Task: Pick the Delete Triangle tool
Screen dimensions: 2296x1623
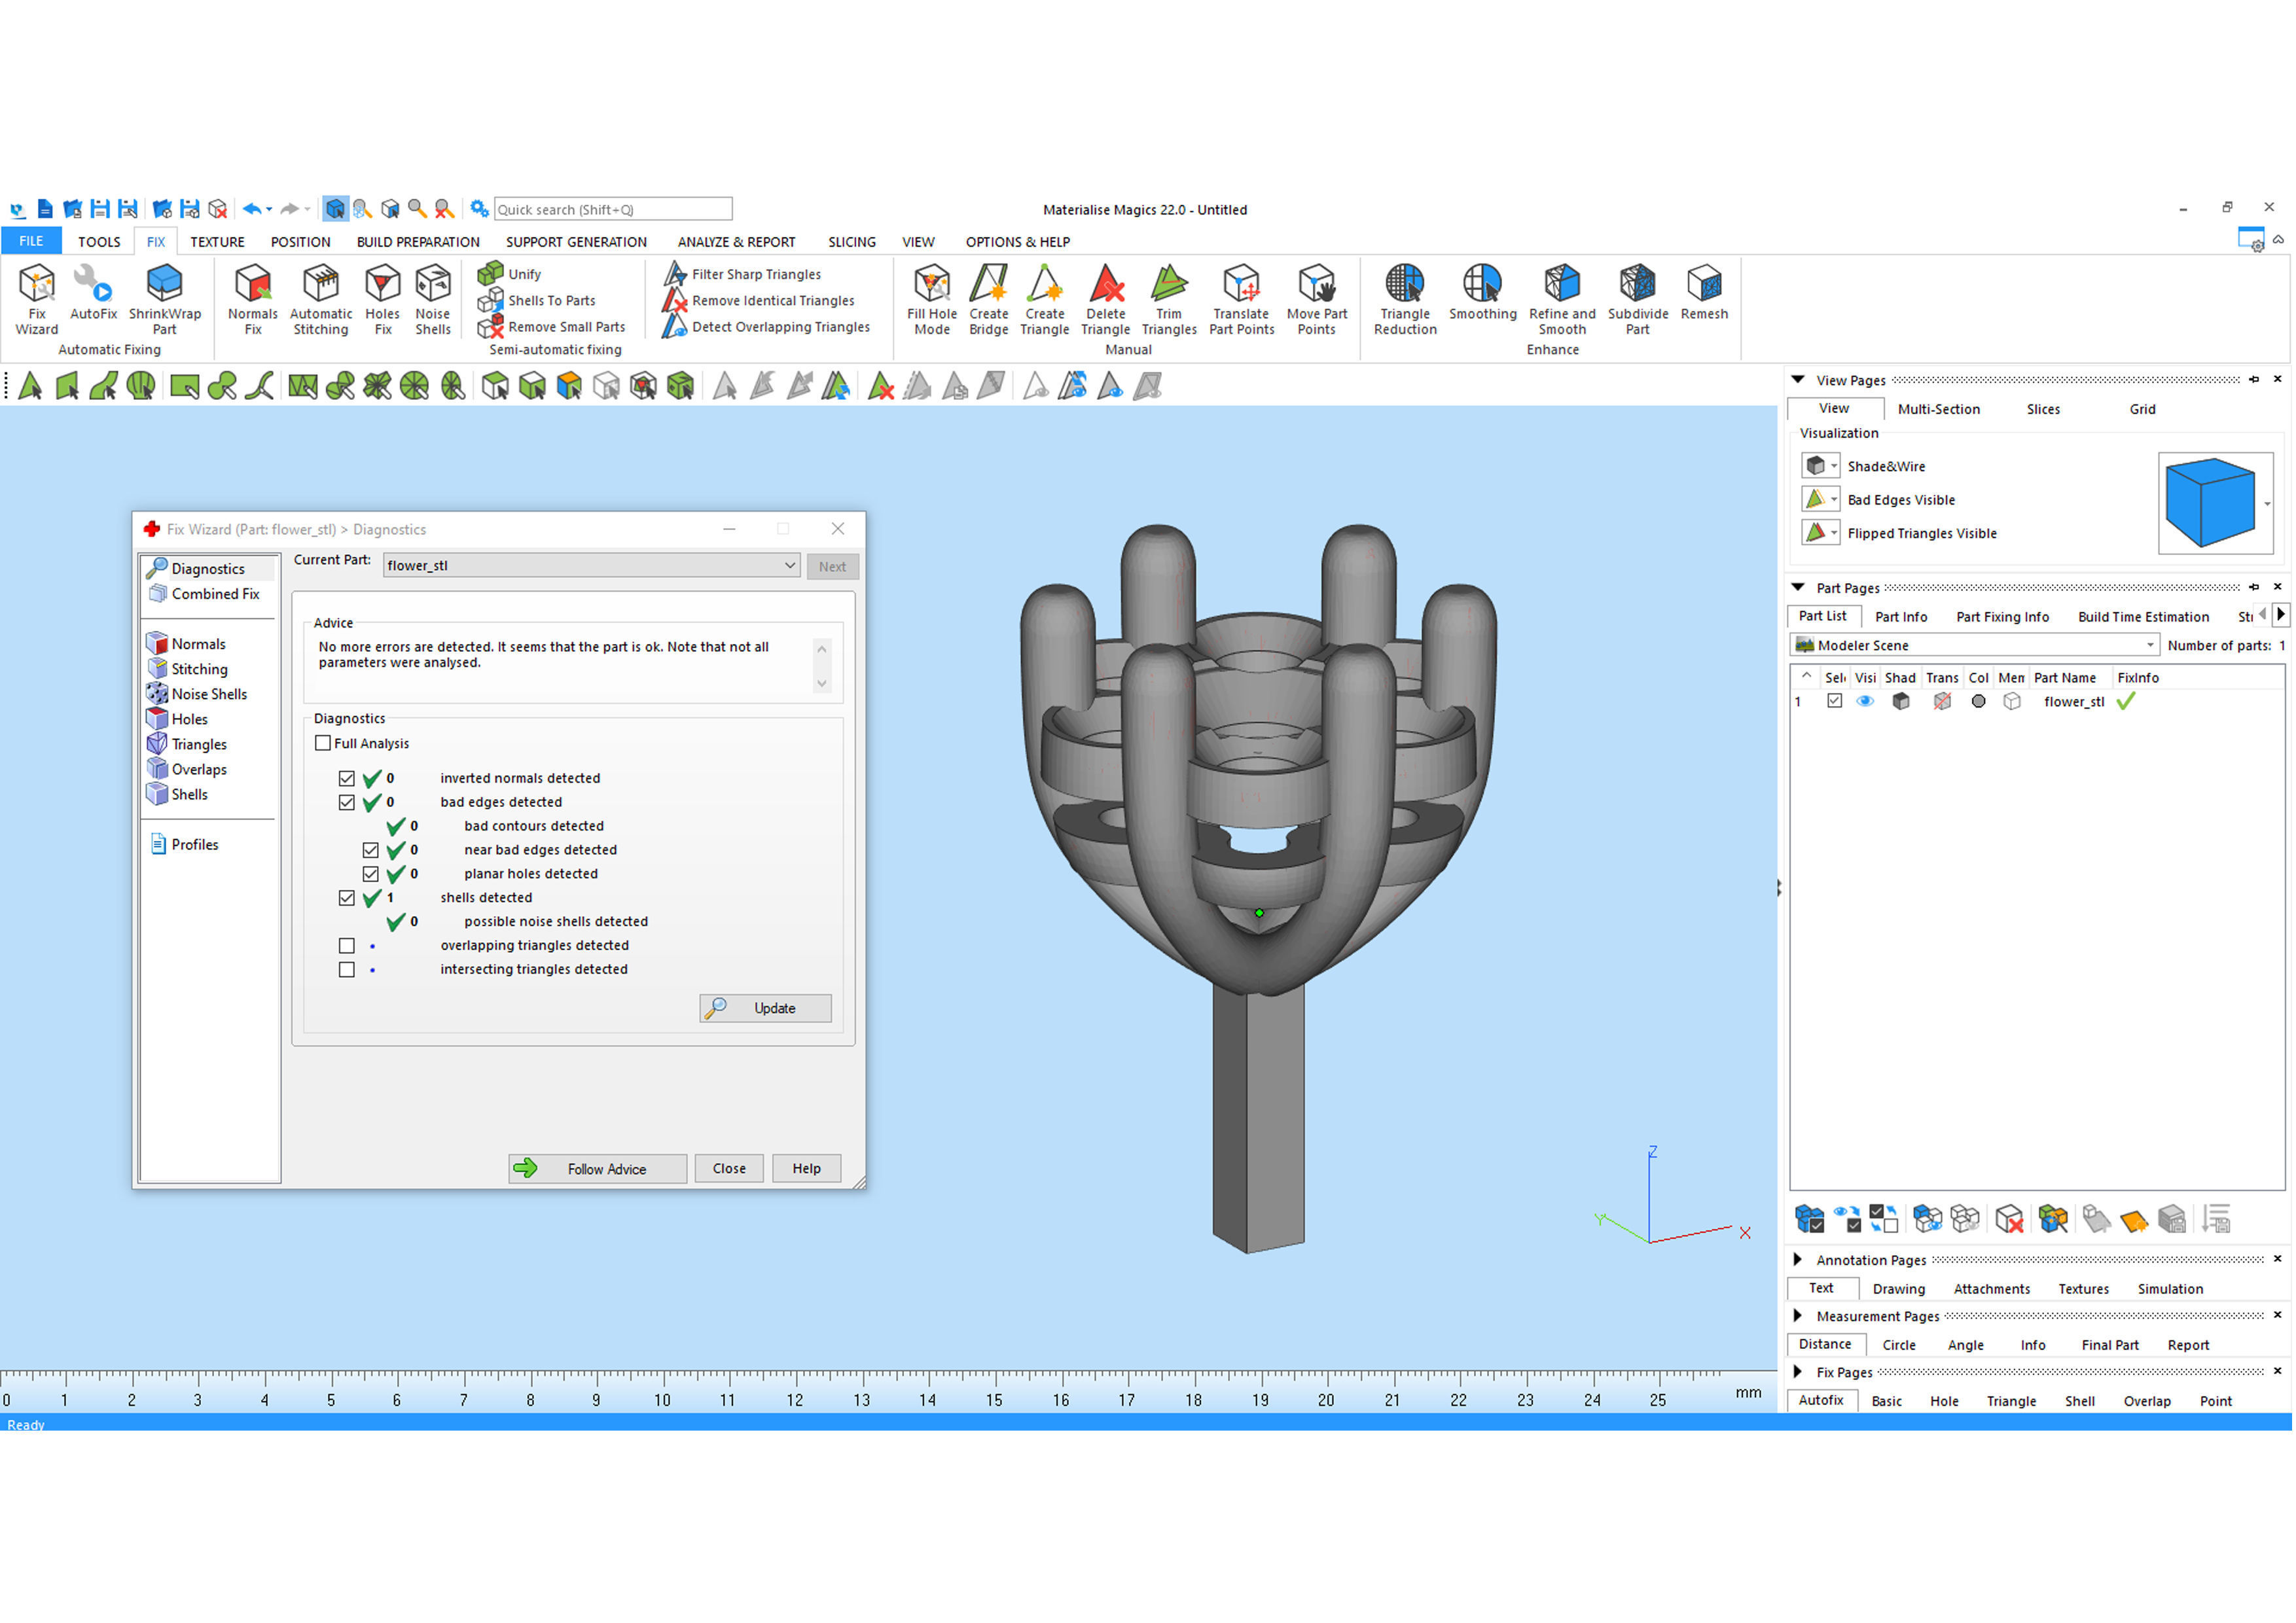Action: tap(1106, 299)
